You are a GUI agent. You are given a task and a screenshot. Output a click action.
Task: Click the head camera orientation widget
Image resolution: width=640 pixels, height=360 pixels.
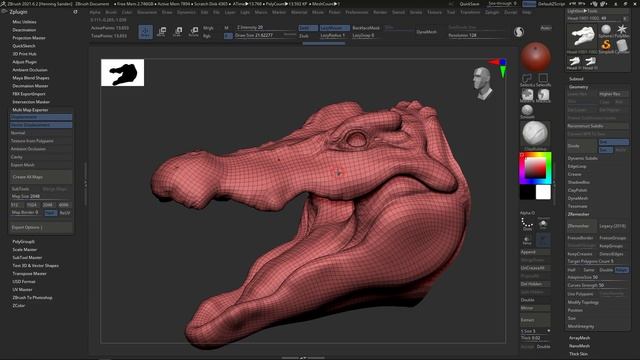(483, 84)
